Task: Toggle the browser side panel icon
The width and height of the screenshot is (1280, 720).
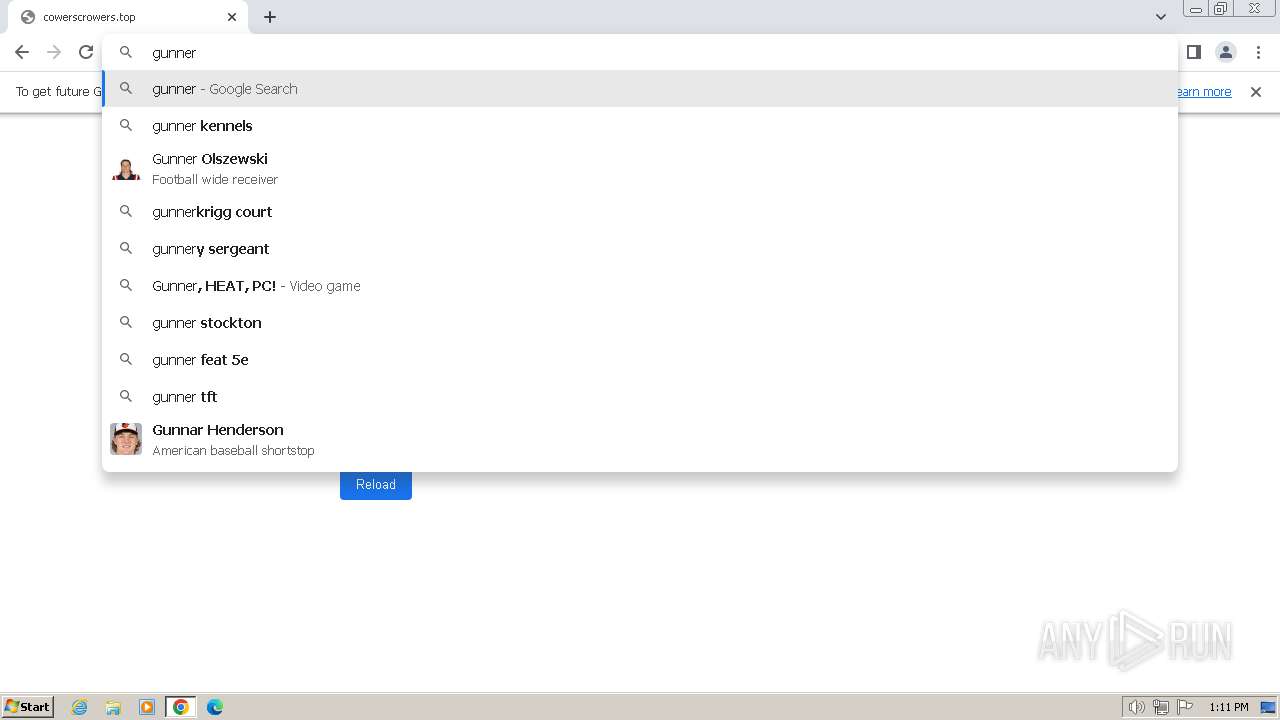Action: pyautogui.click(x=1194, y=52)
